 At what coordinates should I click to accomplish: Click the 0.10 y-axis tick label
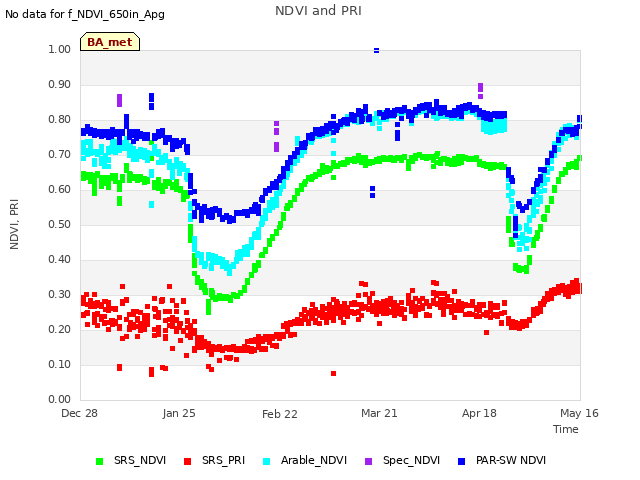59,364
